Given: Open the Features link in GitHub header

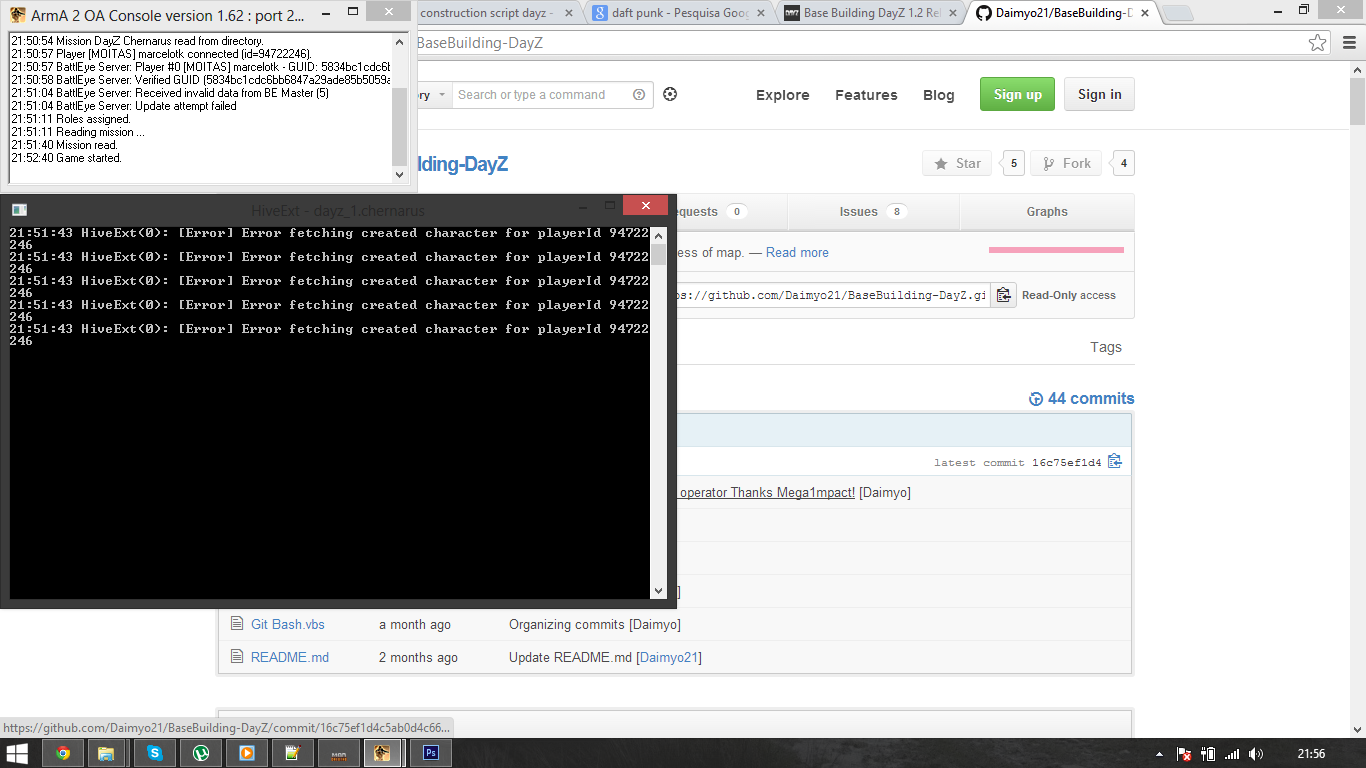Looking at the screenshot, I should coord(866,95).
